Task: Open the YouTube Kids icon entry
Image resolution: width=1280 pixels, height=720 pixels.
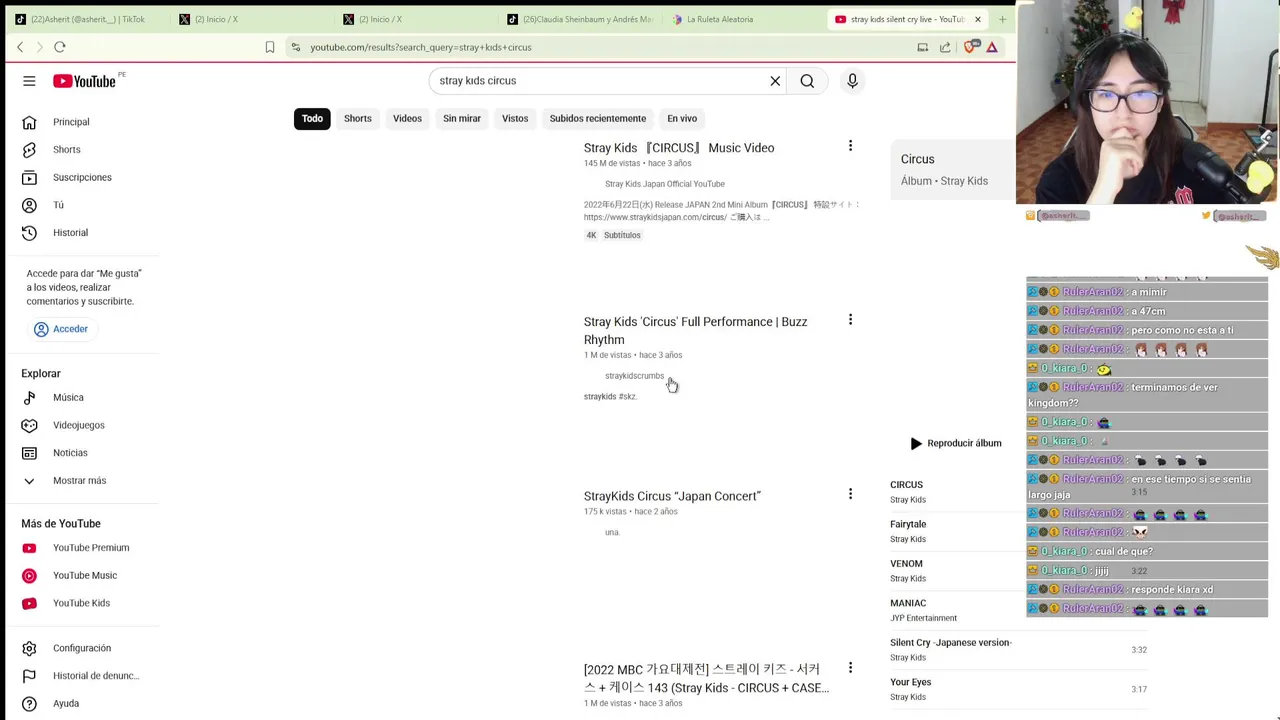Action: [x=29, y=603]
